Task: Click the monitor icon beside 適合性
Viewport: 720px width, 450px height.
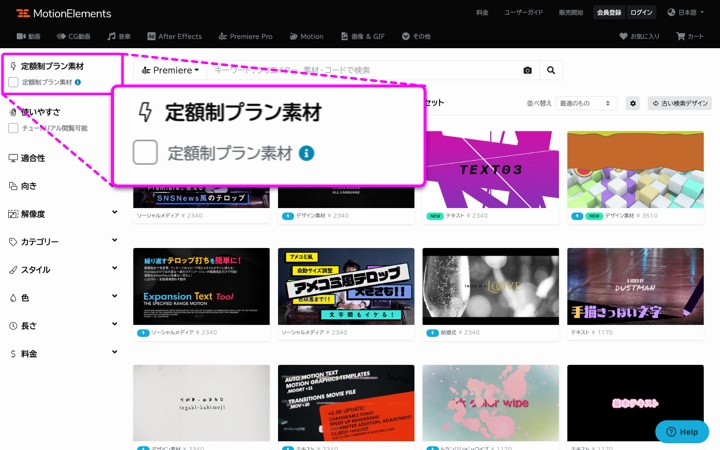Action: (13, 158)
